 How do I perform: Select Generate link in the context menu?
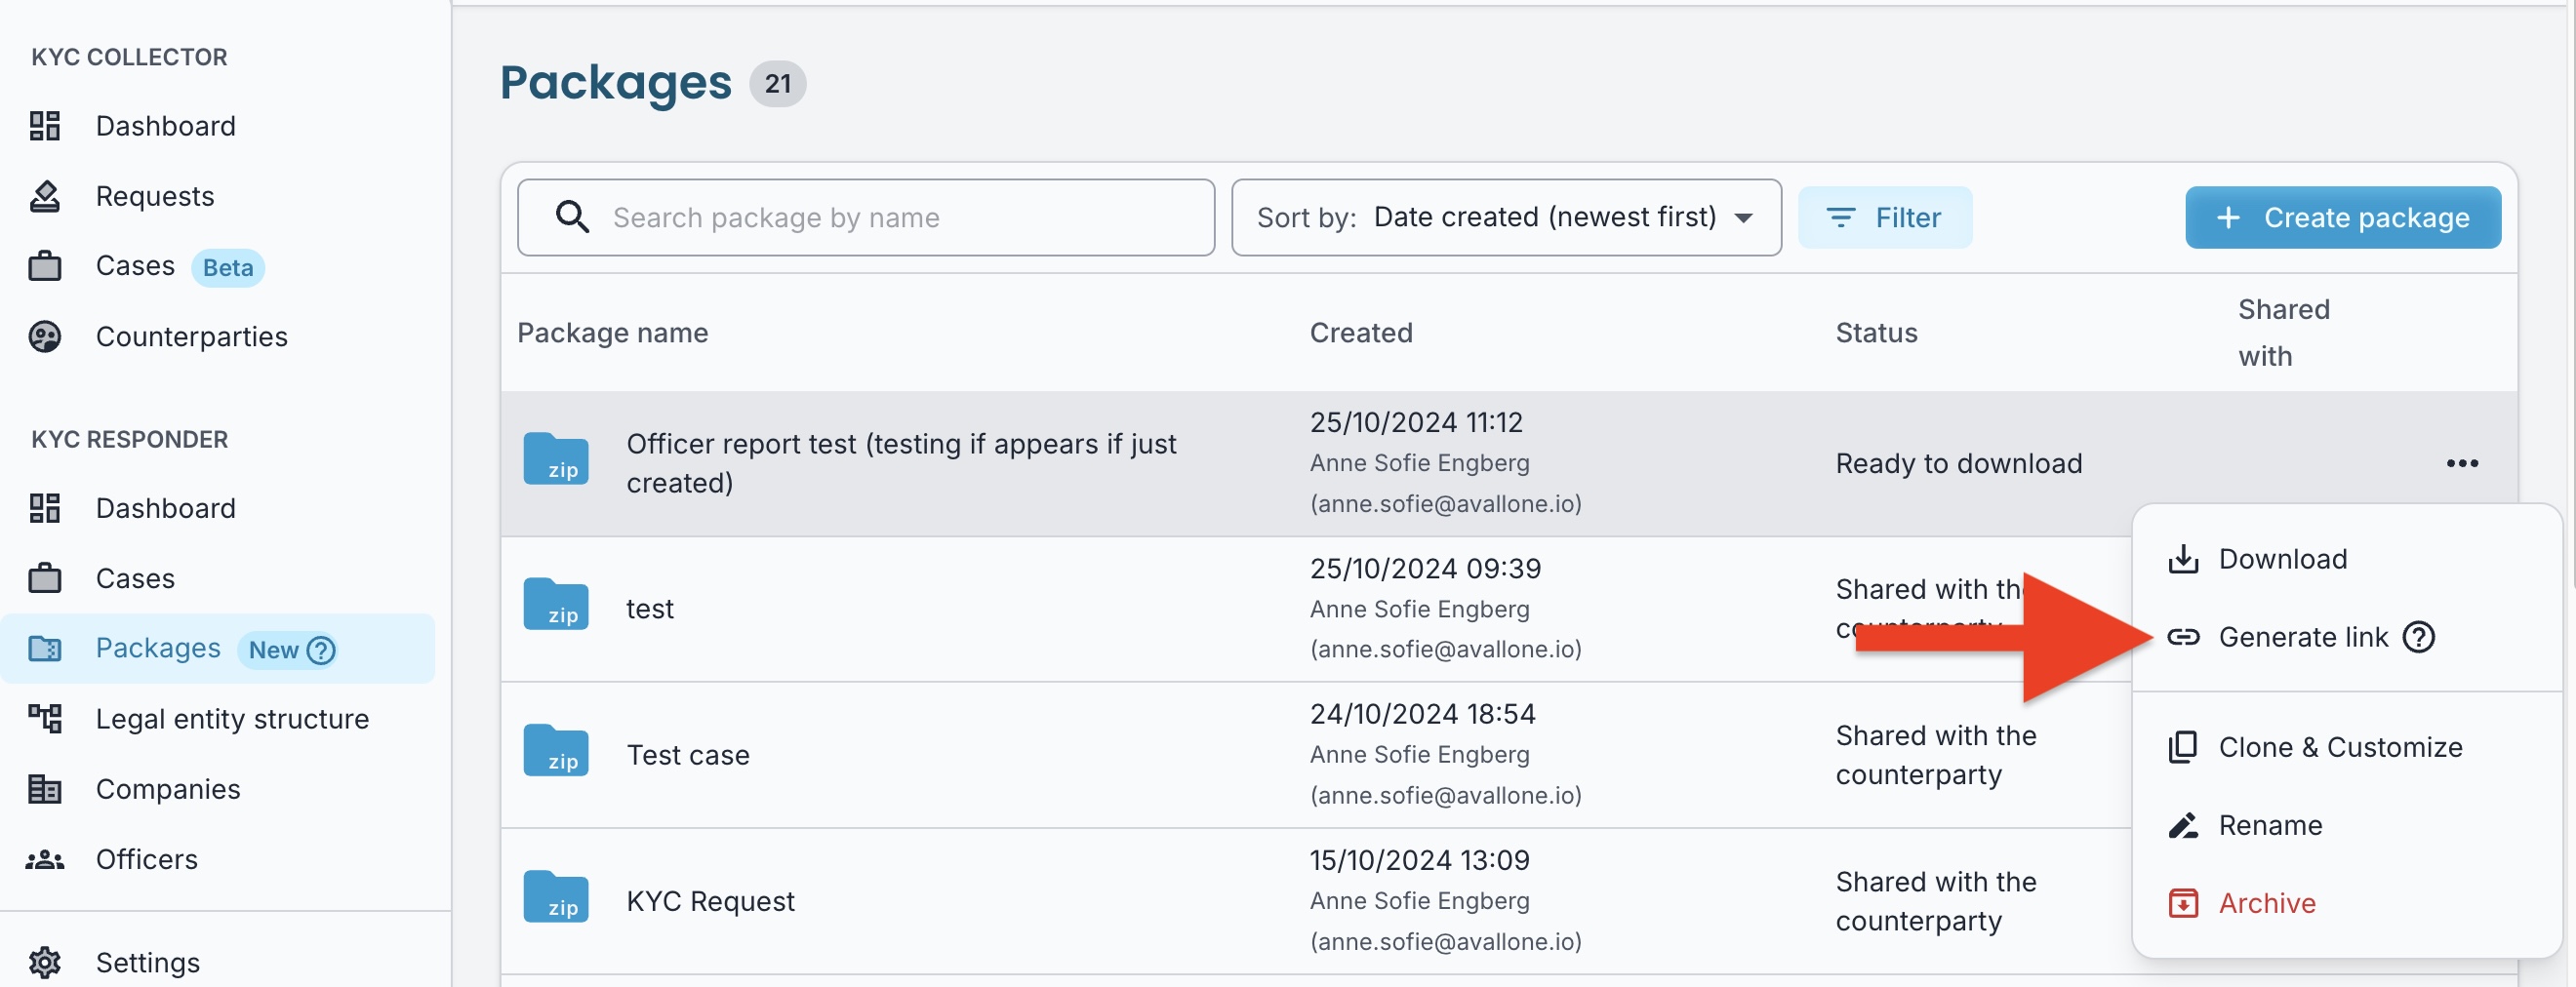(x=2347, y=637)
